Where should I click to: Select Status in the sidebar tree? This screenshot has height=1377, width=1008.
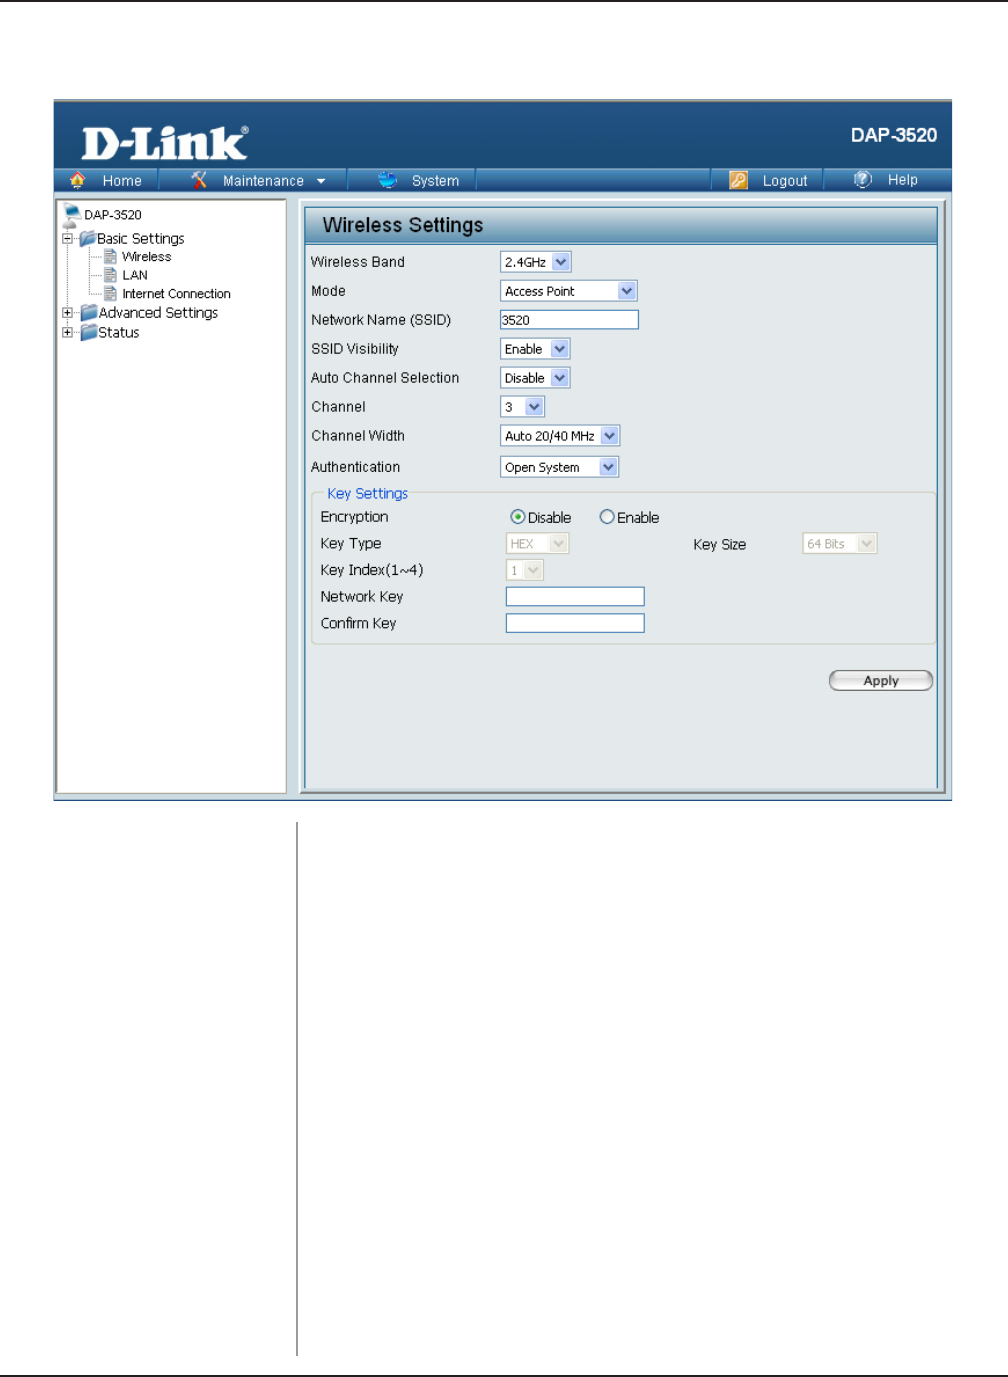[119, 332]
